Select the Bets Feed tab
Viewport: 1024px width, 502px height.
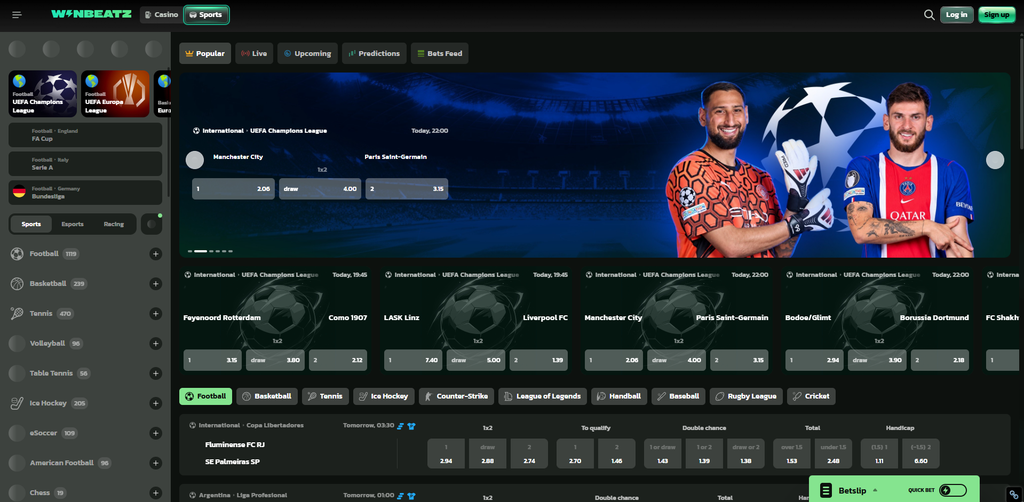(440, 54)
